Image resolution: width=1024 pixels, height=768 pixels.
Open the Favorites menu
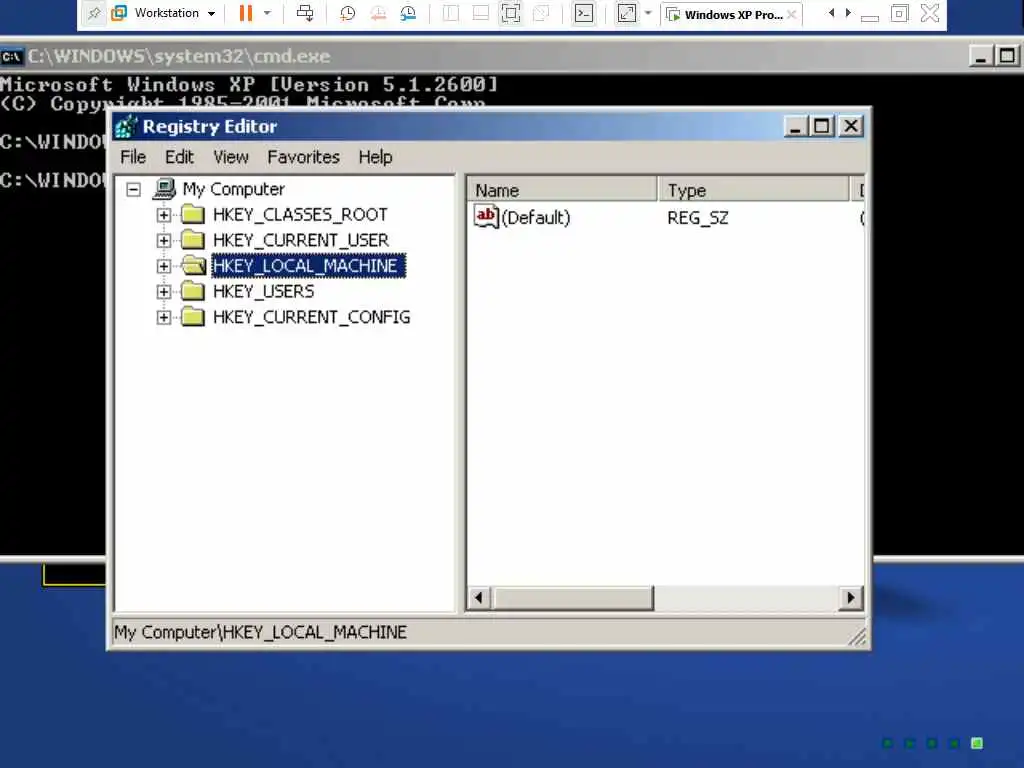point(304,157)
